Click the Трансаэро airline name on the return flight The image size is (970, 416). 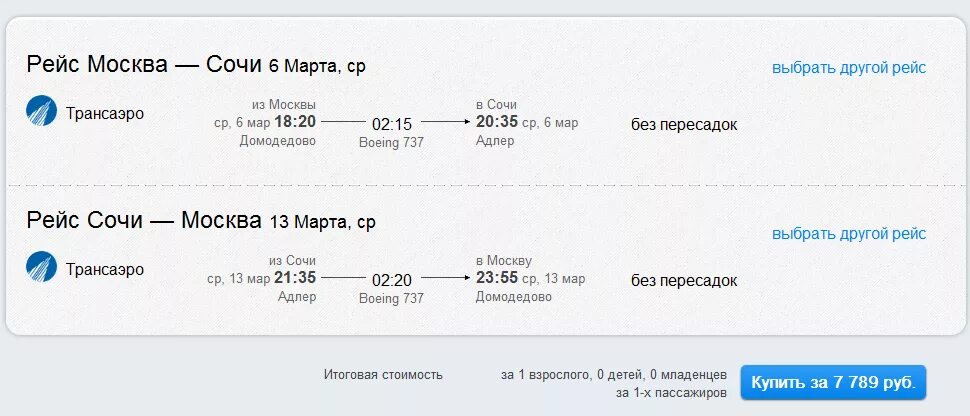[x=105, y=270]
